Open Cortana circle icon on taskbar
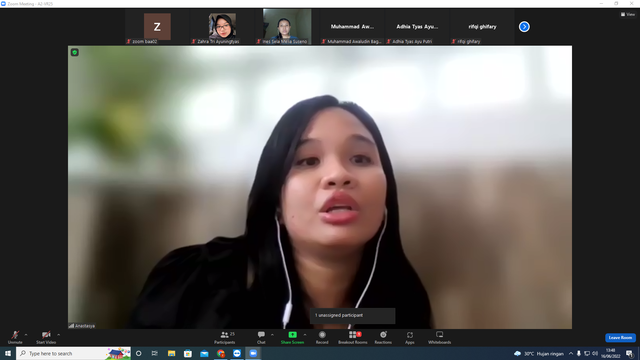The height and width of the screenshot is (360, 640). pyautogui.click(x=138, y=353)
